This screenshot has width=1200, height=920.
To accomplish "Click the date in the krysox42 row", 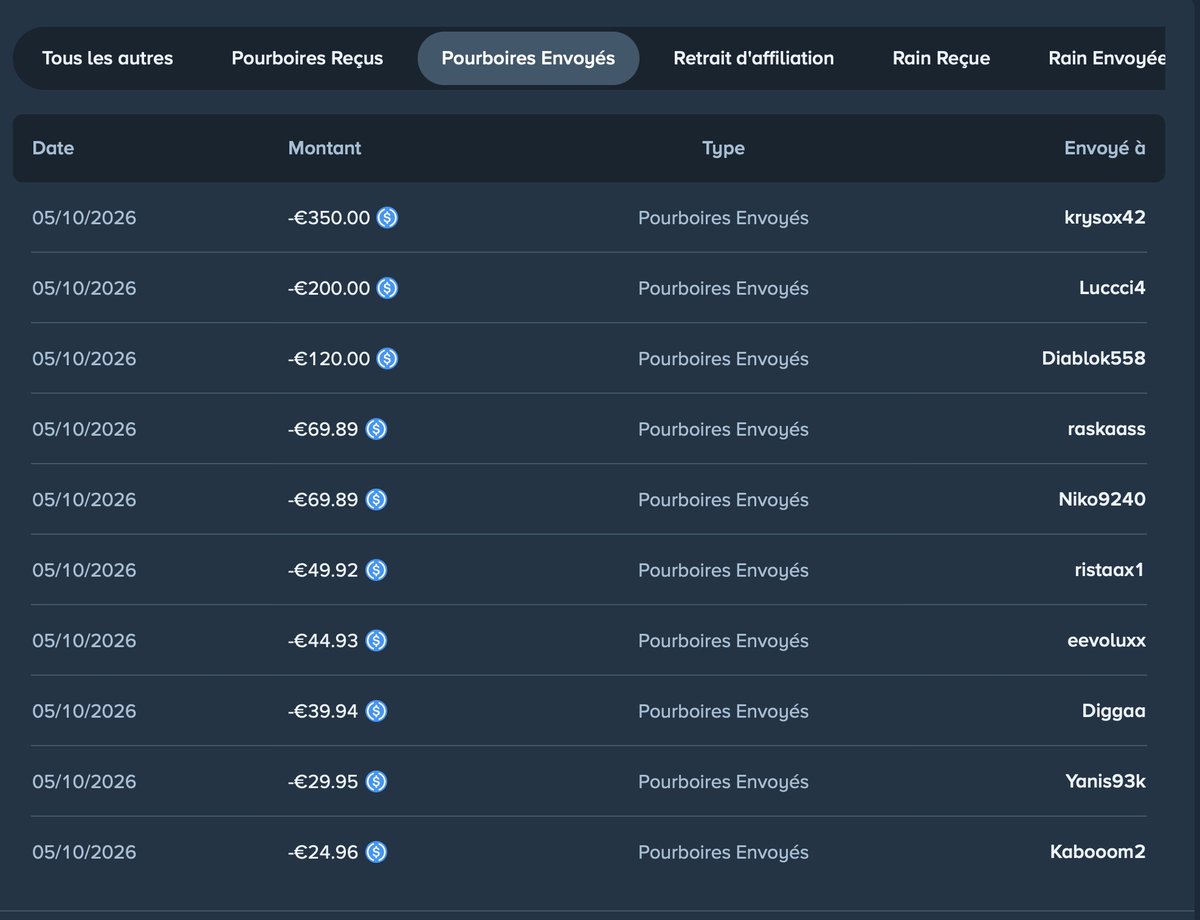I will (84, 217).
